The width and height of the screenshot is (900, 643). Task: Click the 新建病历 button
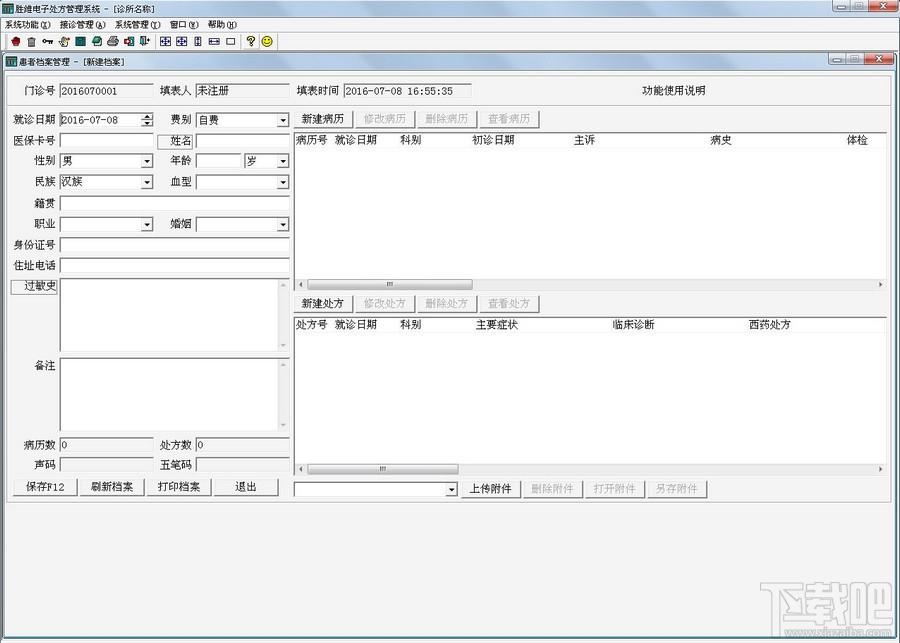pos(323,119)
